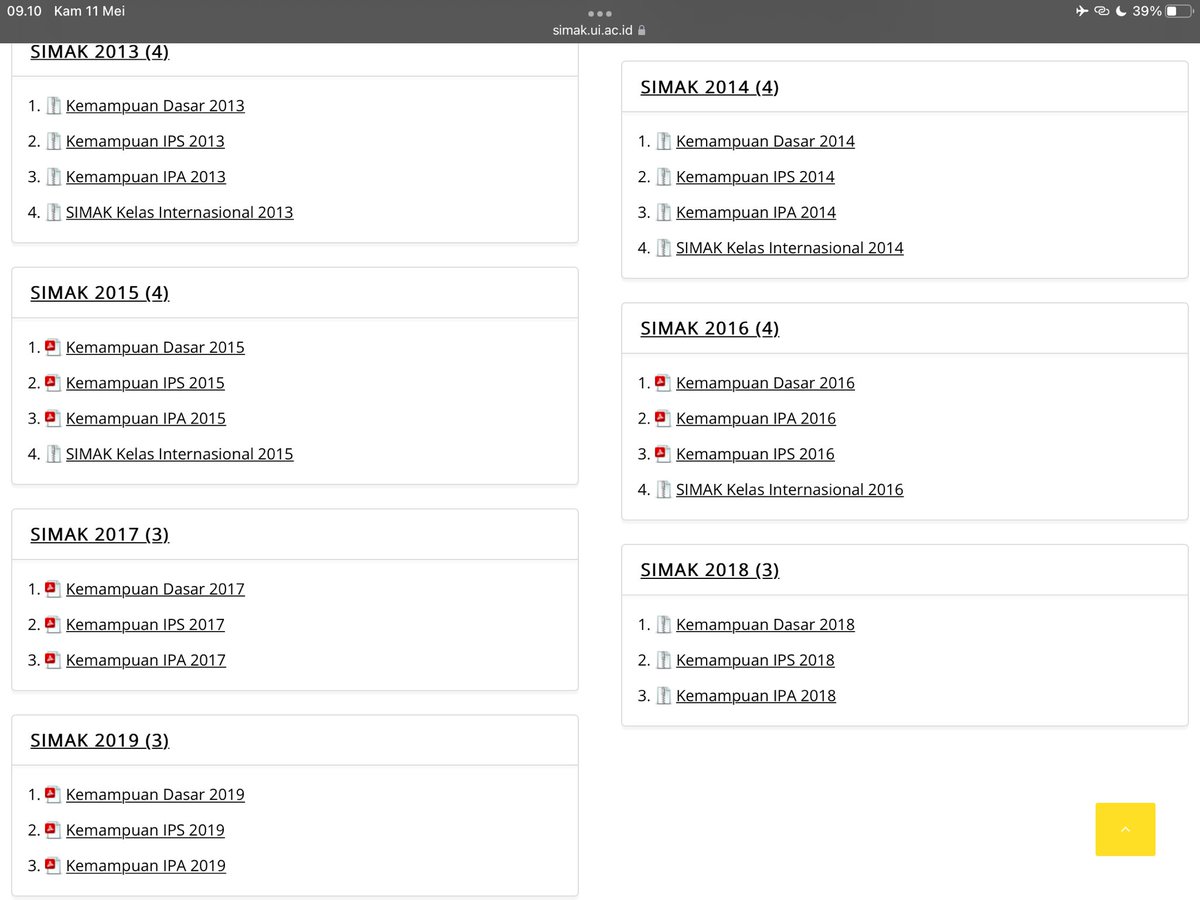Image resolution: width=1200 pixels, height=900 pixels.
Task: Open Kemampuan IPA 2019 link
Action: (x=146, y=865)
